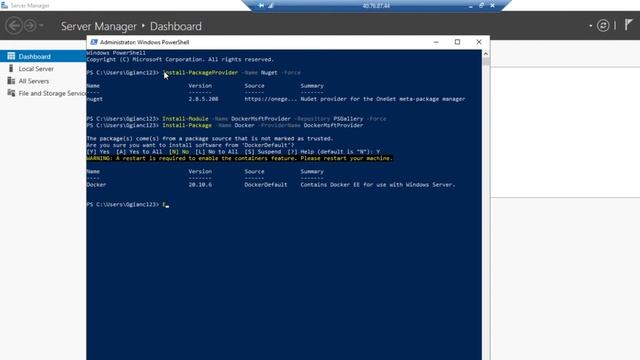Click the nuget version 2.8.5.208 value

(203, 99)
